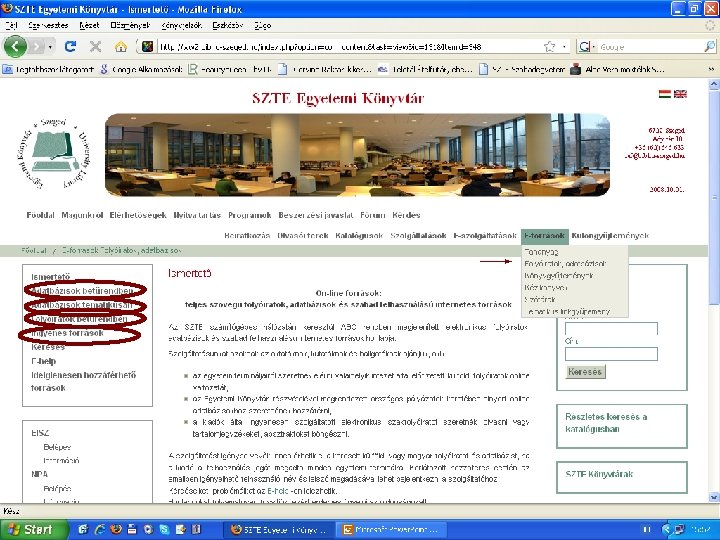Open the Beszerzési javaslat link
This screenshot has height=540, width=720.
(x=316, y=215)
